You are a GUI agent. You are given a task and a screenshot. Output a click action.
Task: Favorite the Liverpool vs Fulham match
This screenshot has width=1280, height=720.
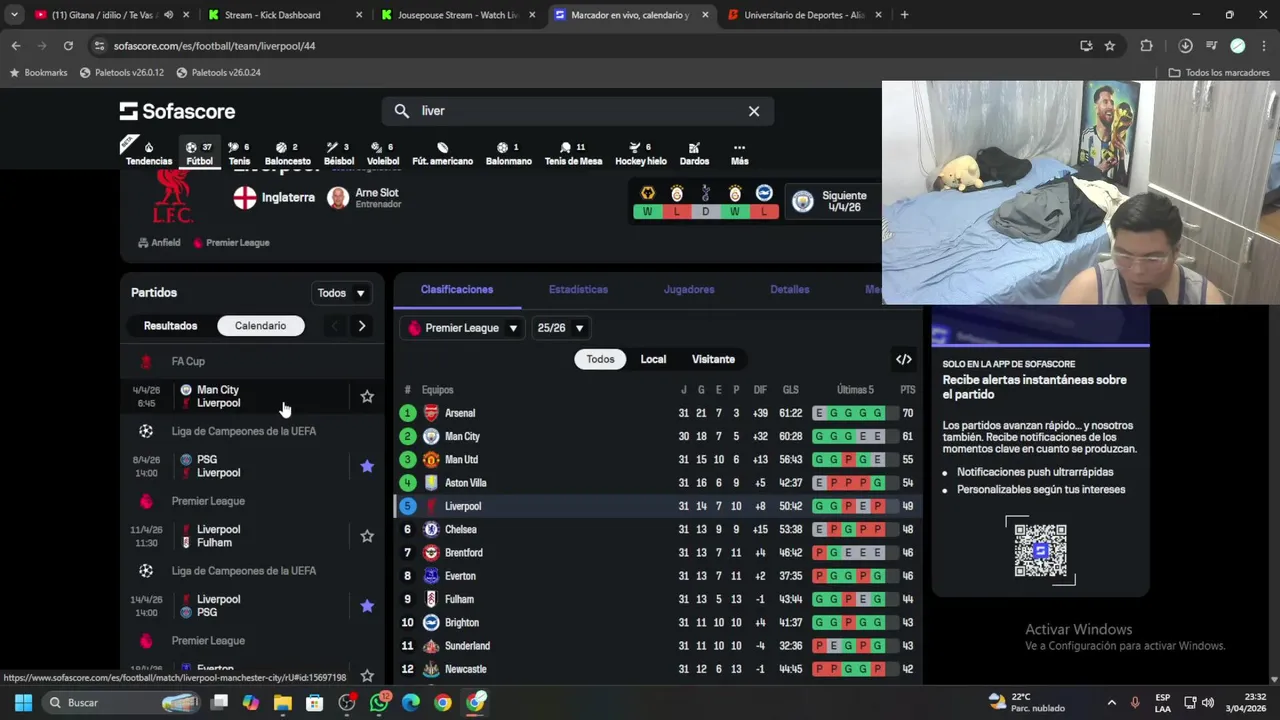point(367,536)
